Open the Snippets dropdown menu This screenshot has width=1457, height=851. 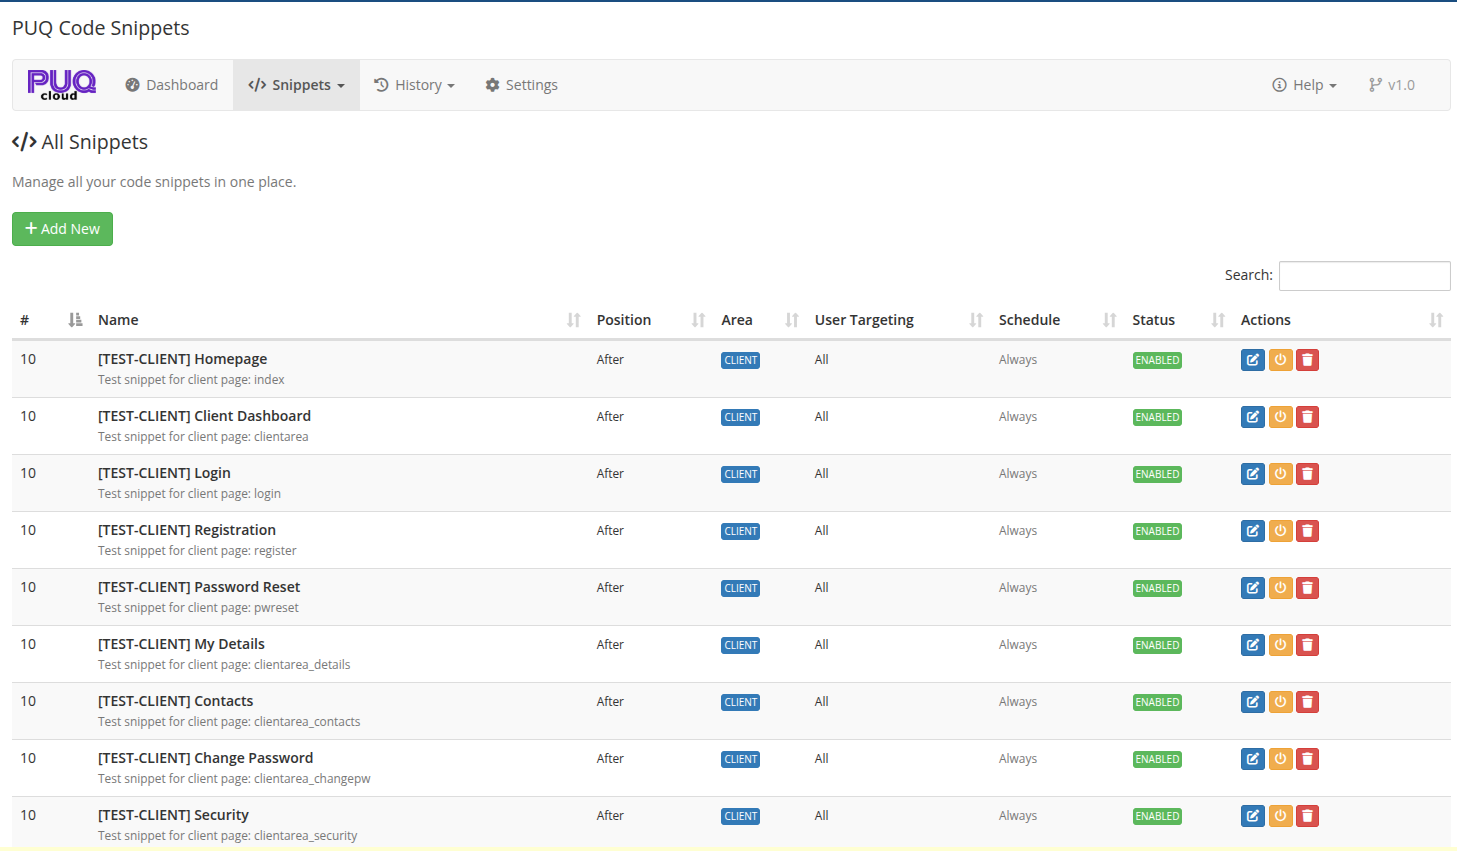[296, 85]
